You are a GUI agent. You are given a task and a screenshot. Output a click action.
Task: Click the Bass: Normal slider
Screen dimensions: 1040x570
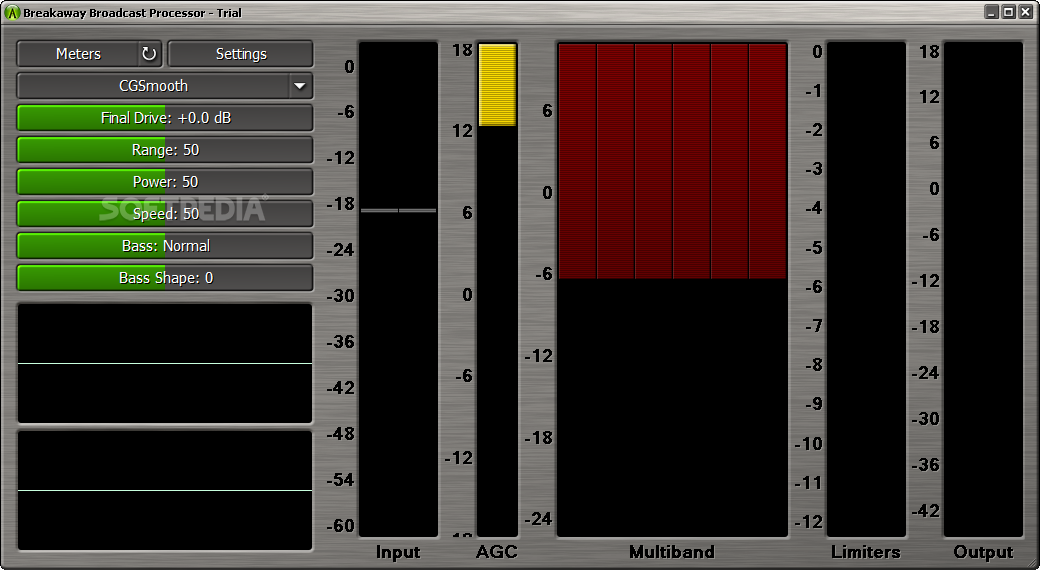pyautogui.click(x=164, y=246)
